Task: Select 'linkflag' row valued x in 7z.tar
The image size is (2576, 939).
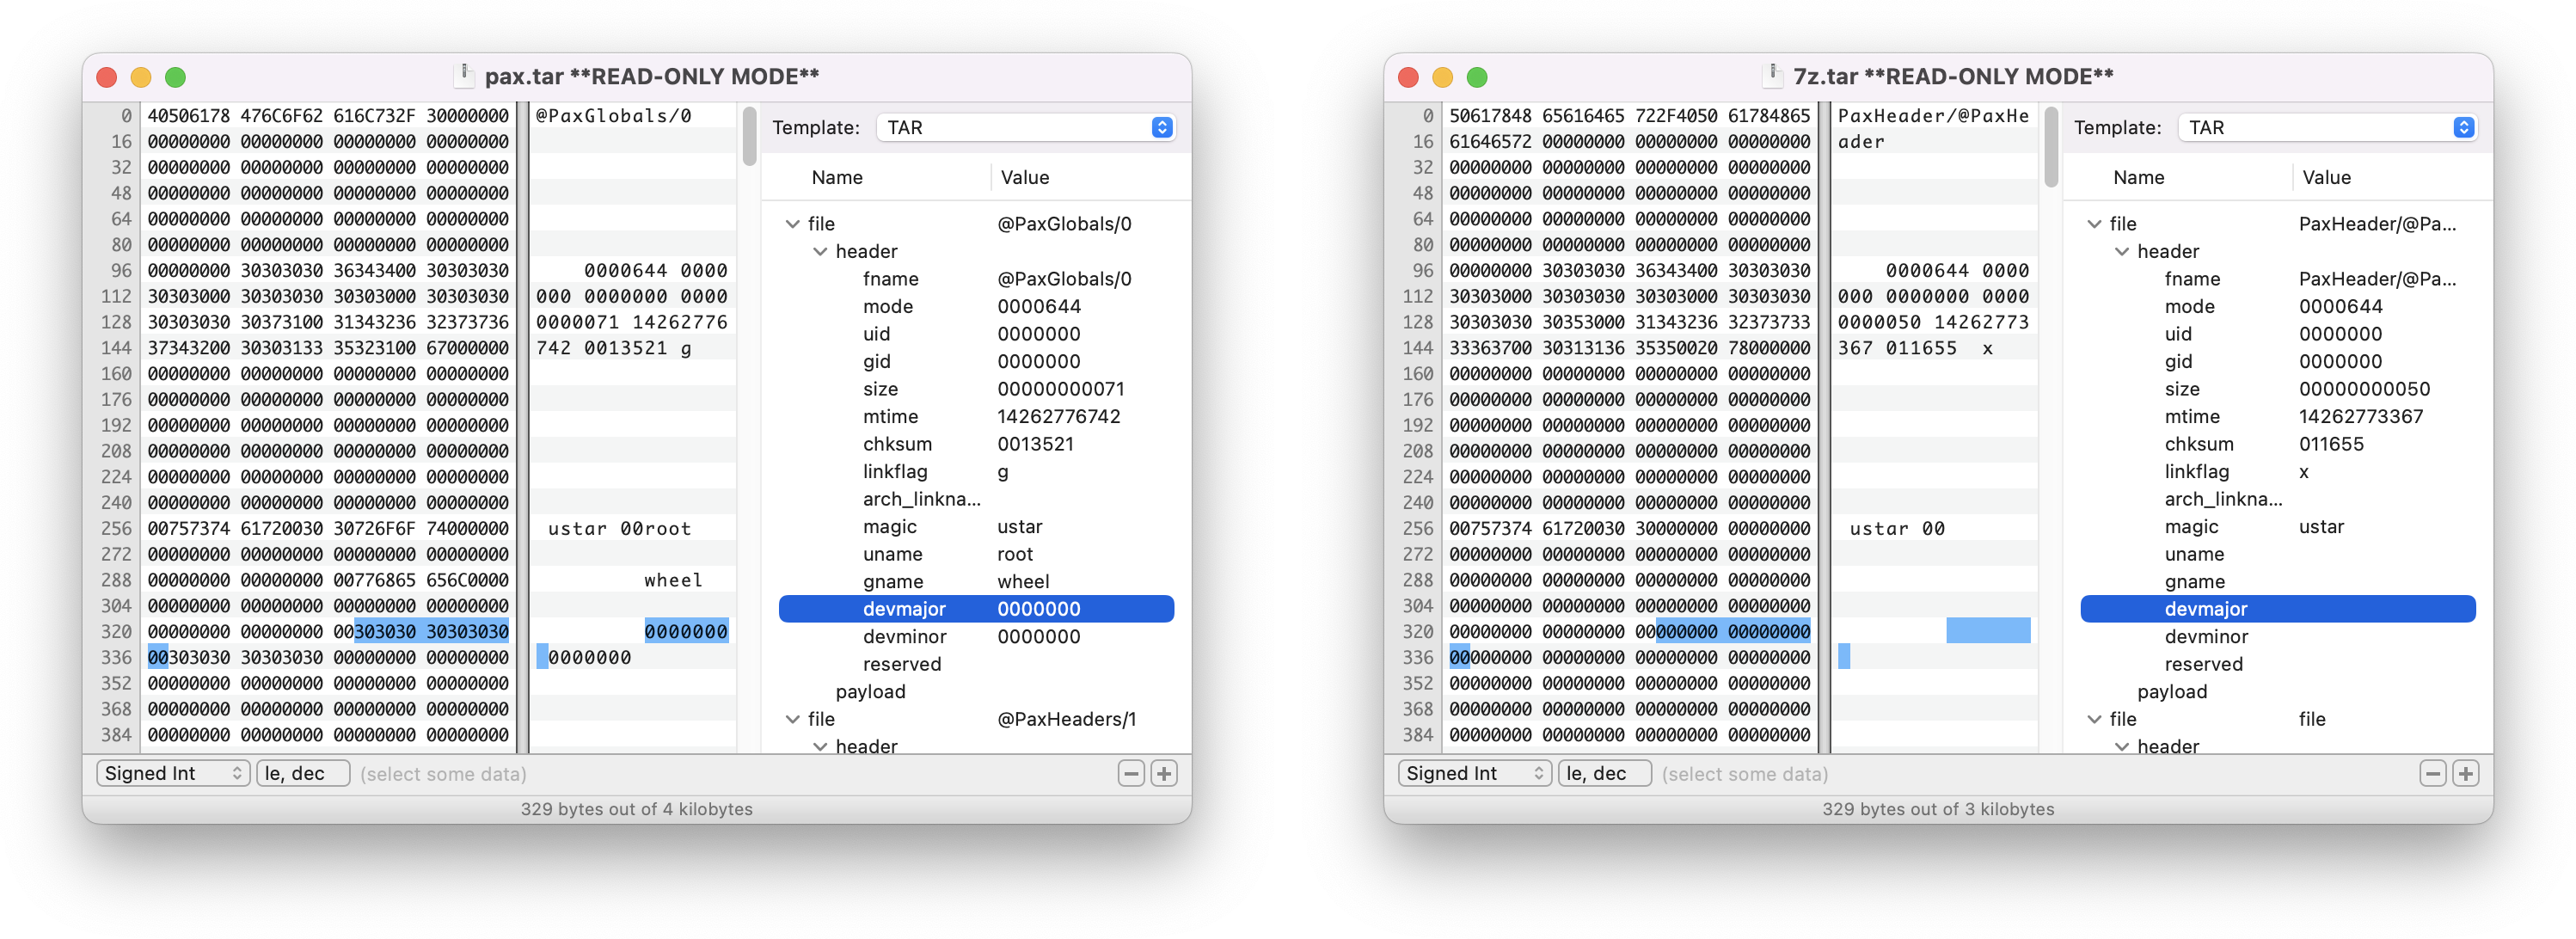Action: coord(2278,471)
